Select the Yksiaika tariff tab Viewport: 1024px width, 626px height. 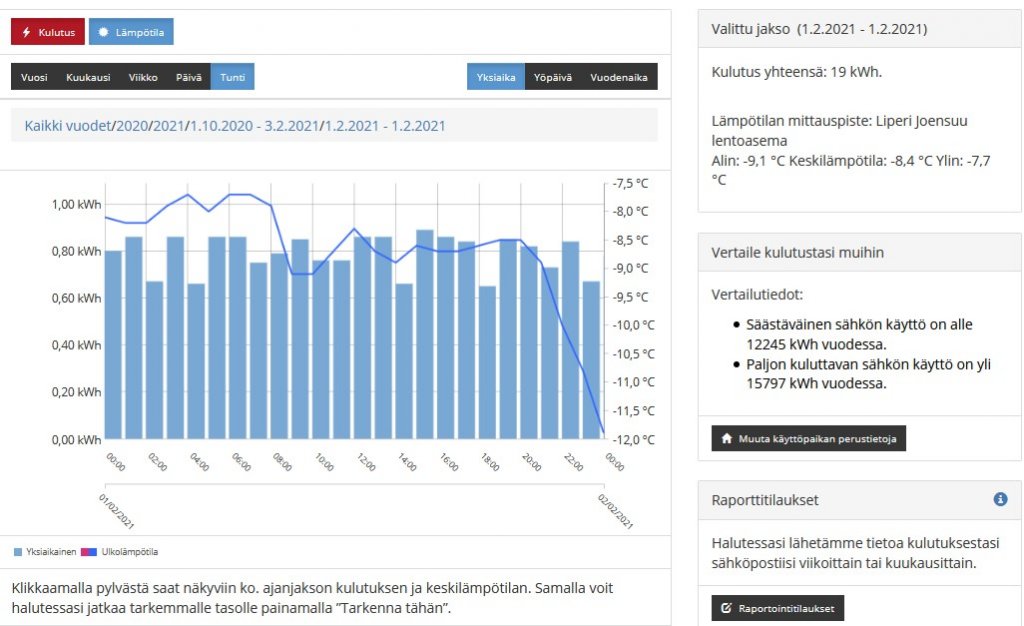pos(496,77)
